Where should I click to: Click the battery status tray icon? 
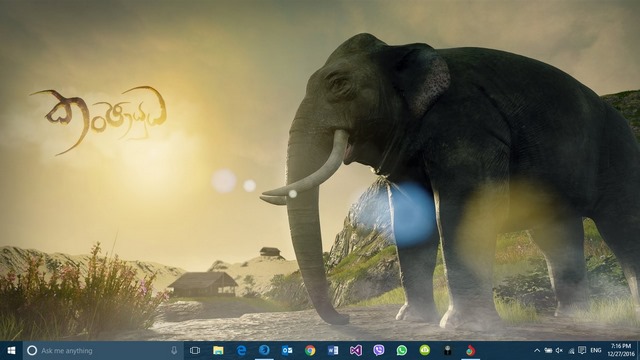pos(549,351)
